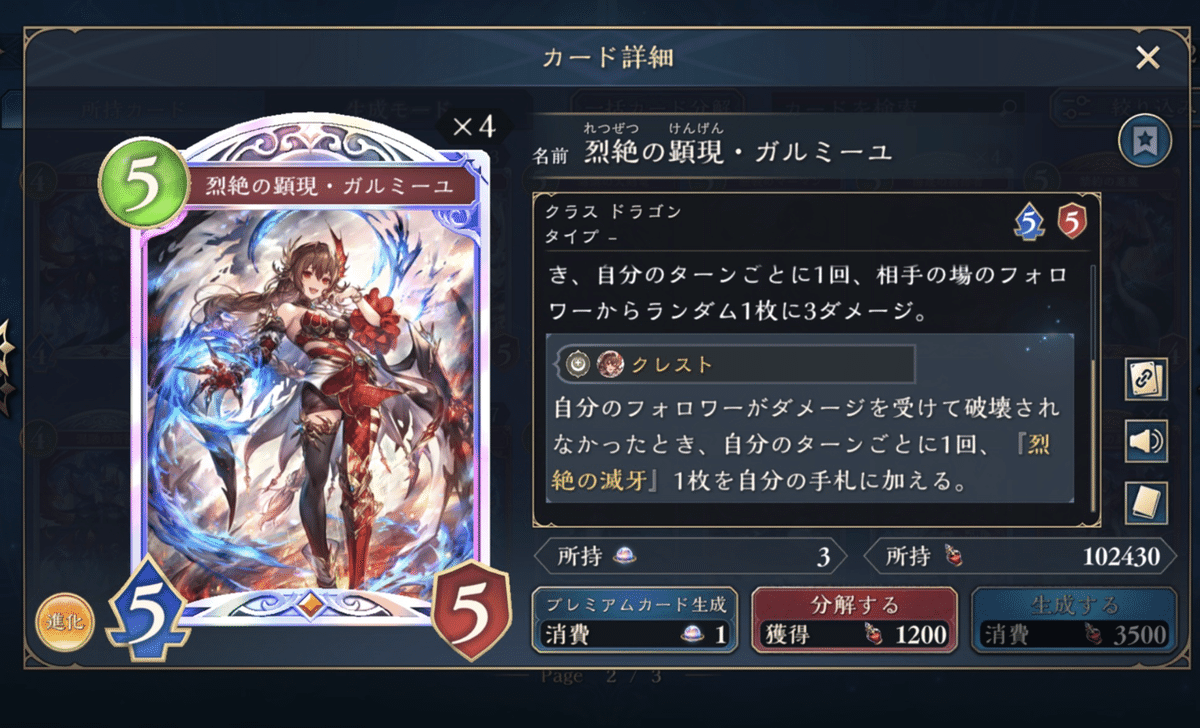This screenshot has width=1200, height=728.
Task: Click the プレミアムカード生成 button
Action: point(635,620)
